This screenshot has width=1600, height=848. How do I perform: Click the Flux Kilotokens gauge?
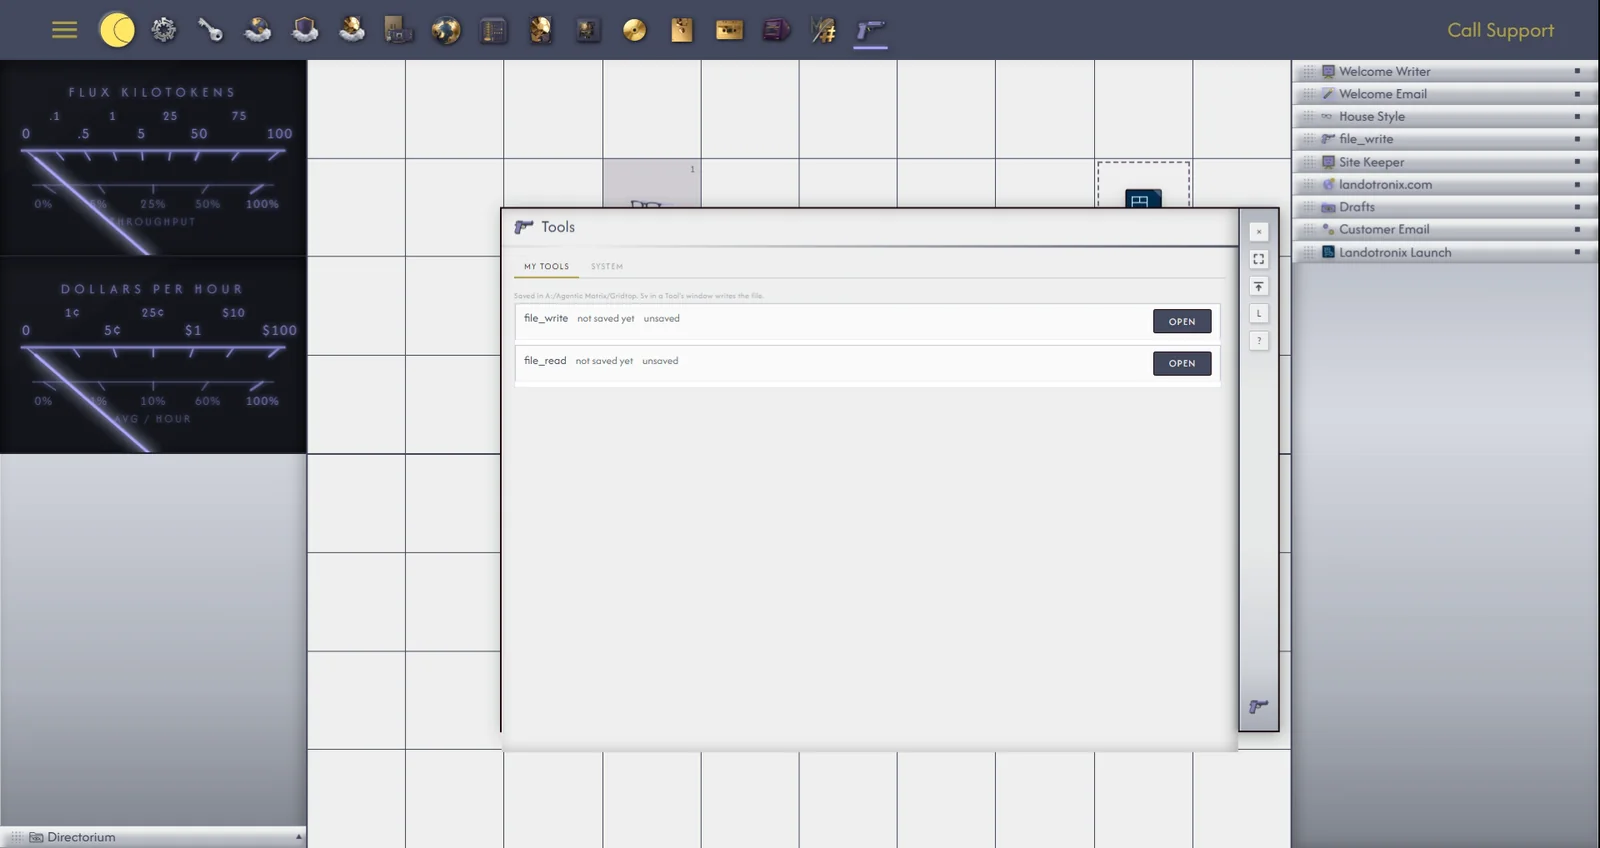pos(153,158)
